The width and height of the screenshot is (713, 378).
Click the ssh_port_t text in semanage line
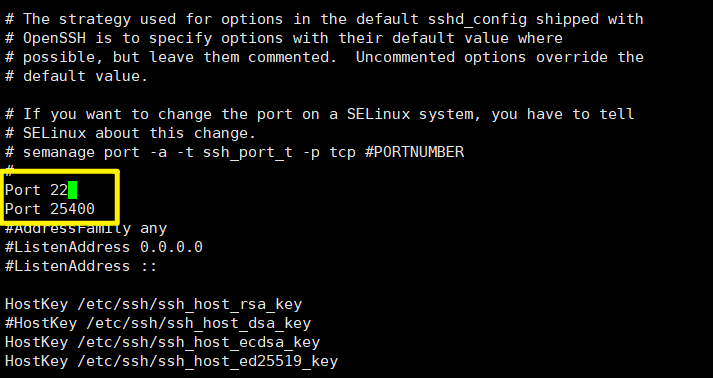click(x=248, y=152)
